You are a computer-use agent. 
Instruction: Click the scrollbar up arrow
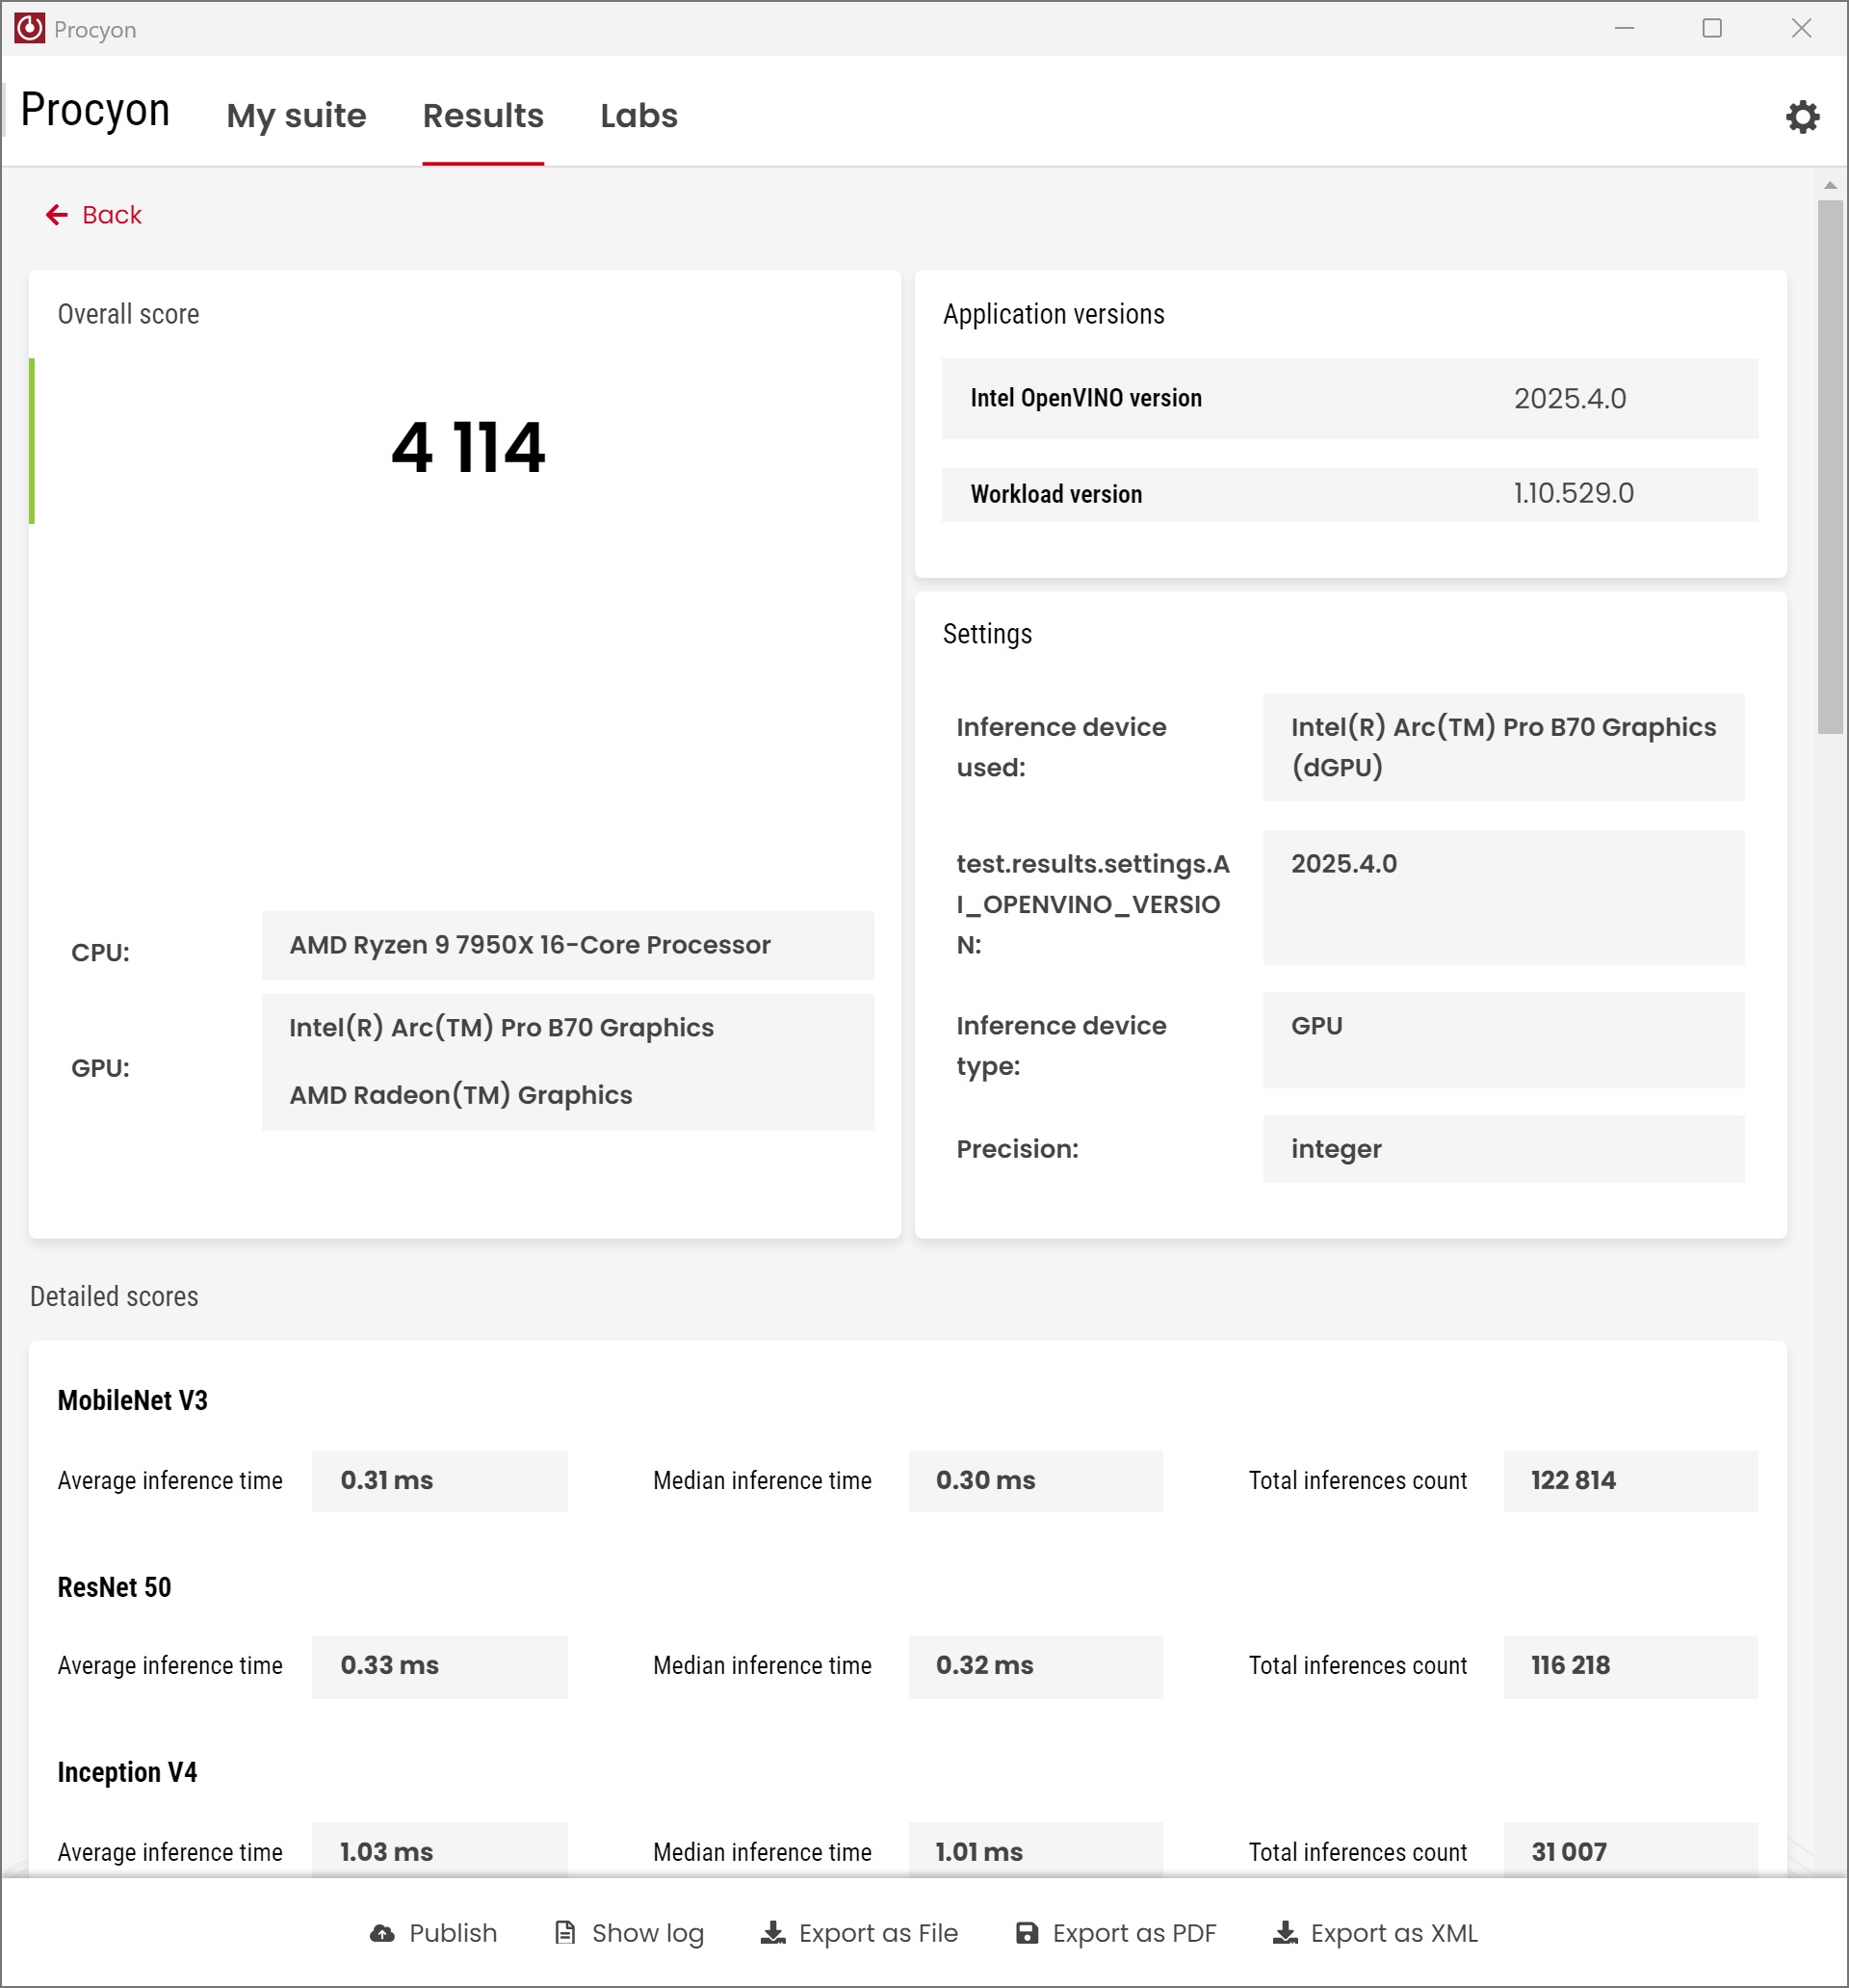1830,185
